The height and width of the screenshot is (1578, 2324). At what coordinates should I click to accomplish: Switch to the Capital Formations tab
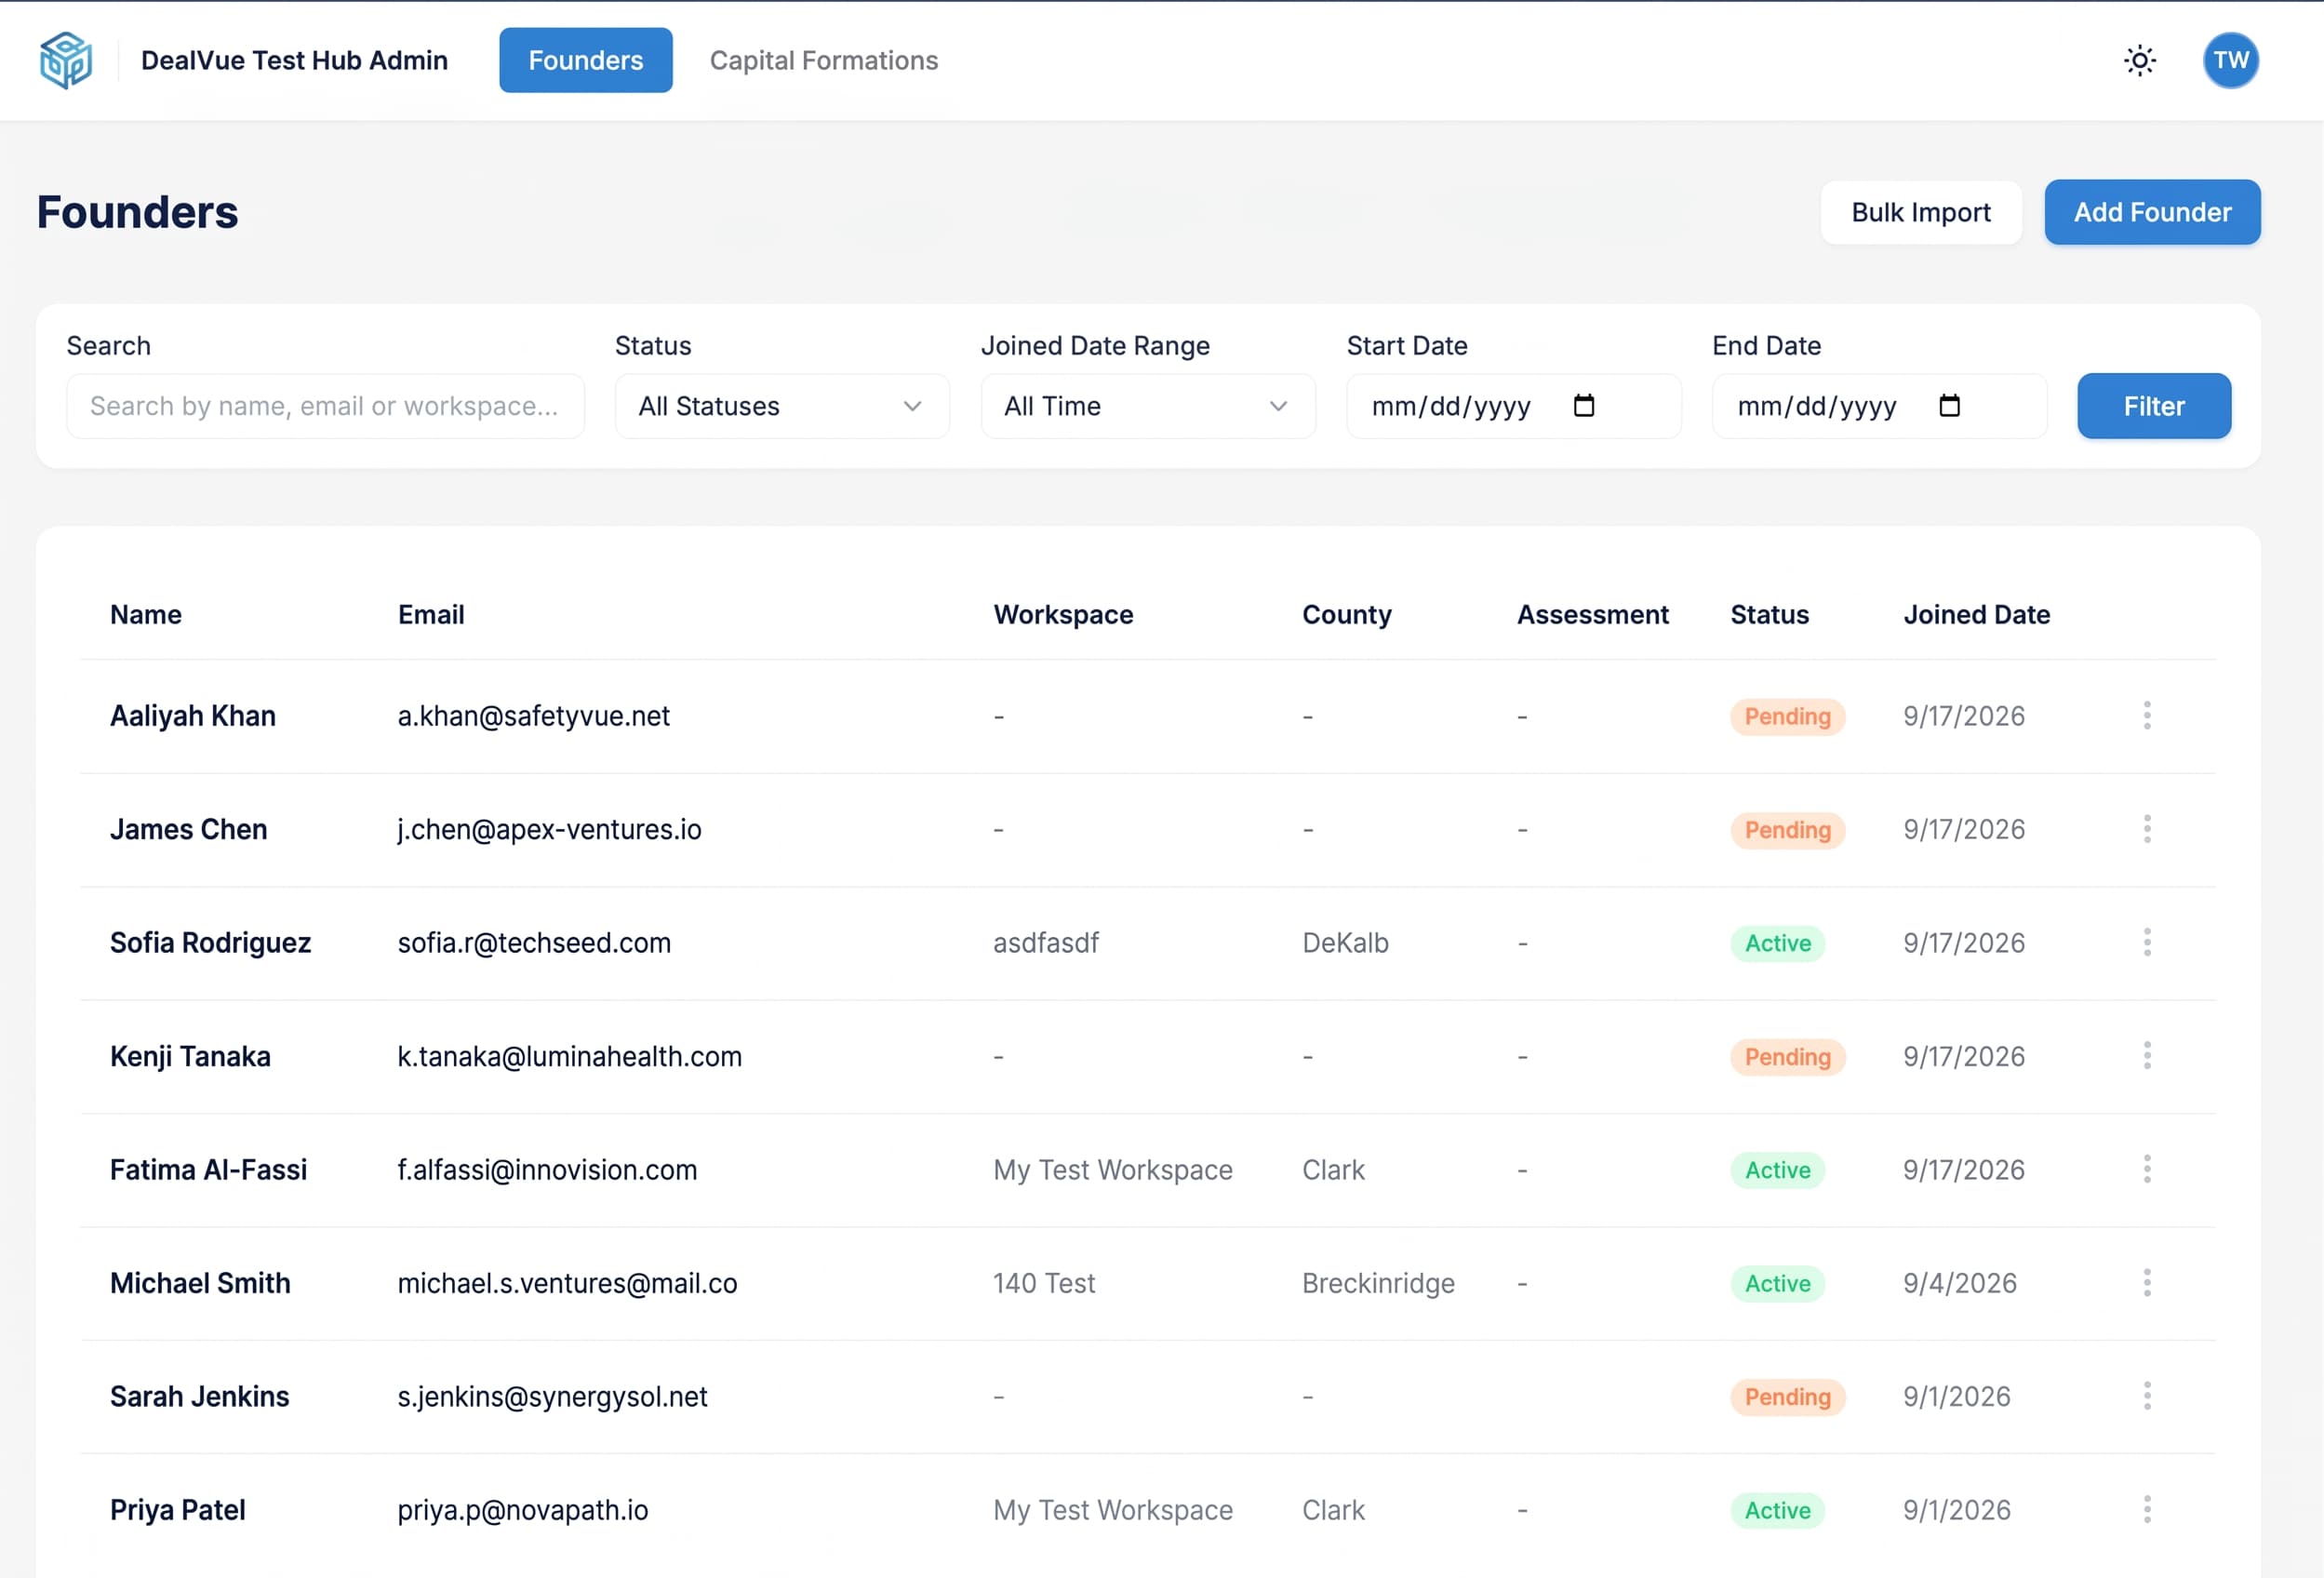pos(824,60)
